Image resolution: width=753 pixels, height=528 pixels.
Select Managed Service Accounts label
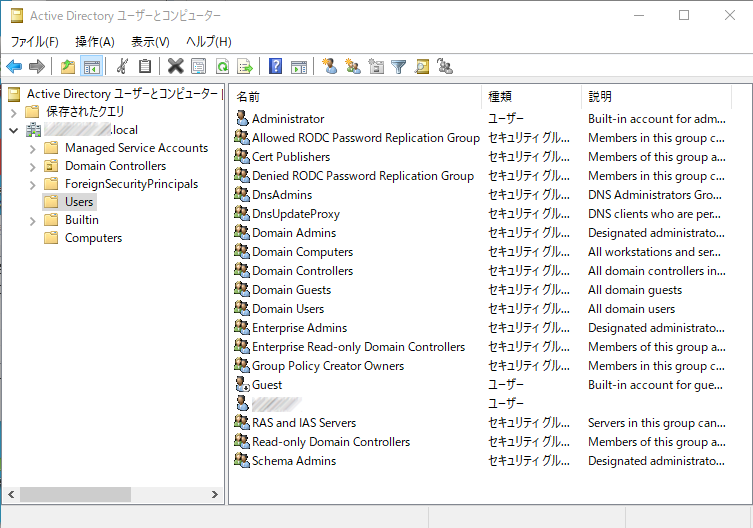pyautogui.click(x=136, y=147)
